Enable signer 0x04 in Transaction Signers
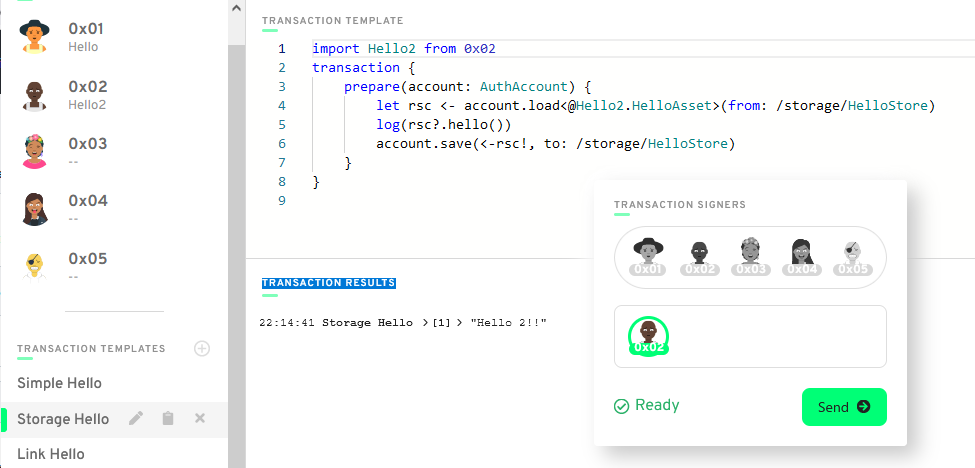975x468 pixels. 802,257
